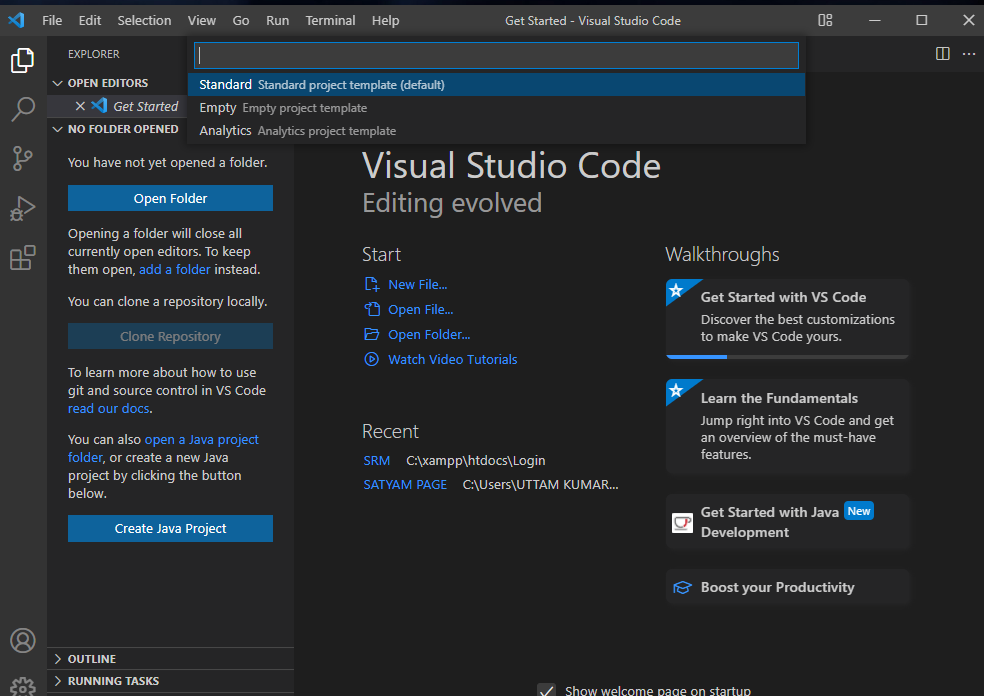Screen dimensions: 984x696
Task: Open the Manage gear icon
Action: click(x=23, y=687)
